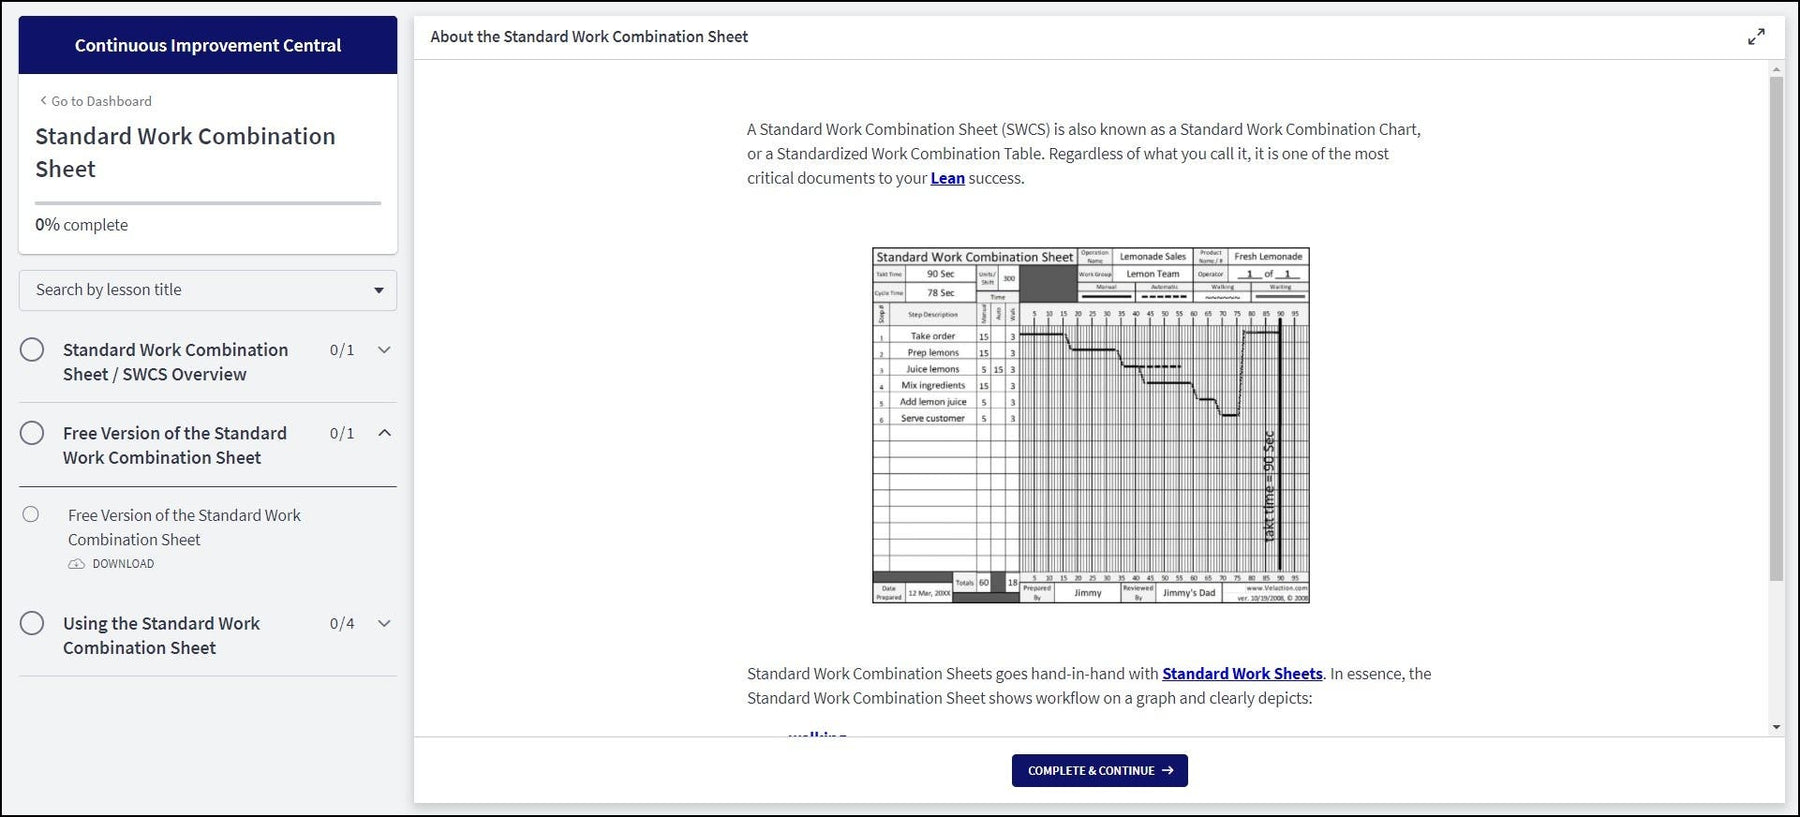This screenshot has height=817, width=1800.
Task: Click arrow icon on Complete & Continue button
Action: 1168,771
